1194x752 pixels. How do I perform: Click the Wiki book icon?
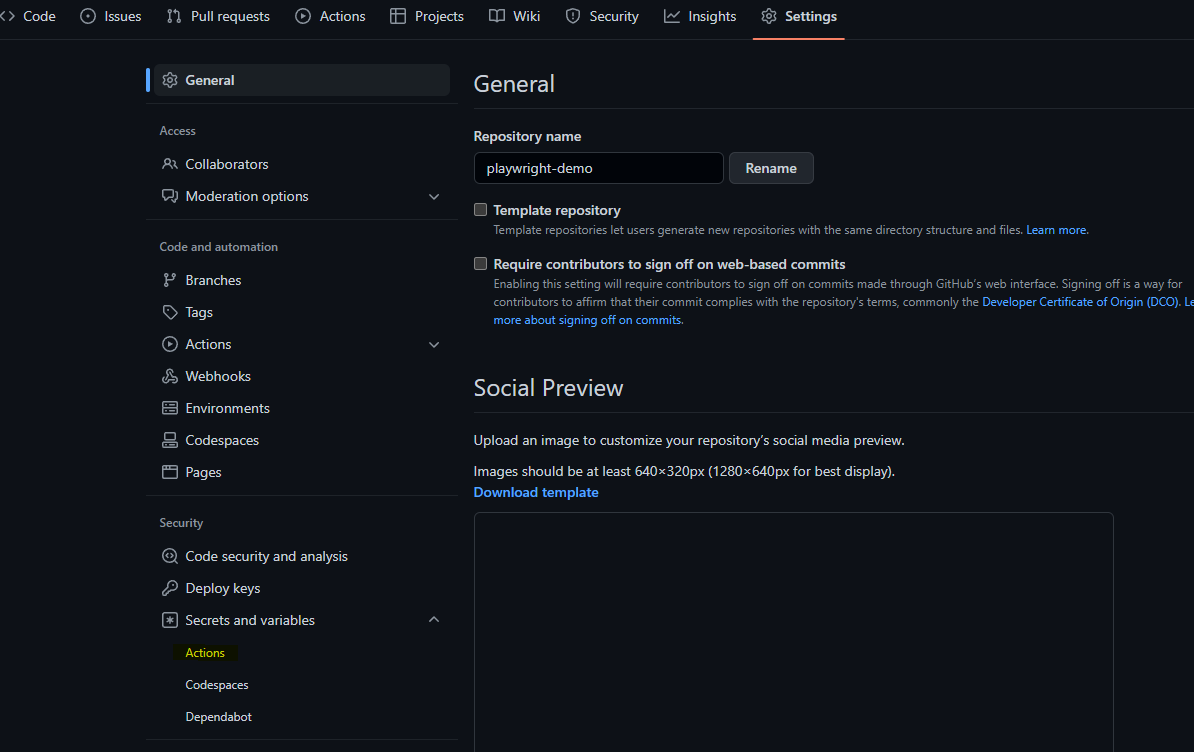tap(496, 16)
